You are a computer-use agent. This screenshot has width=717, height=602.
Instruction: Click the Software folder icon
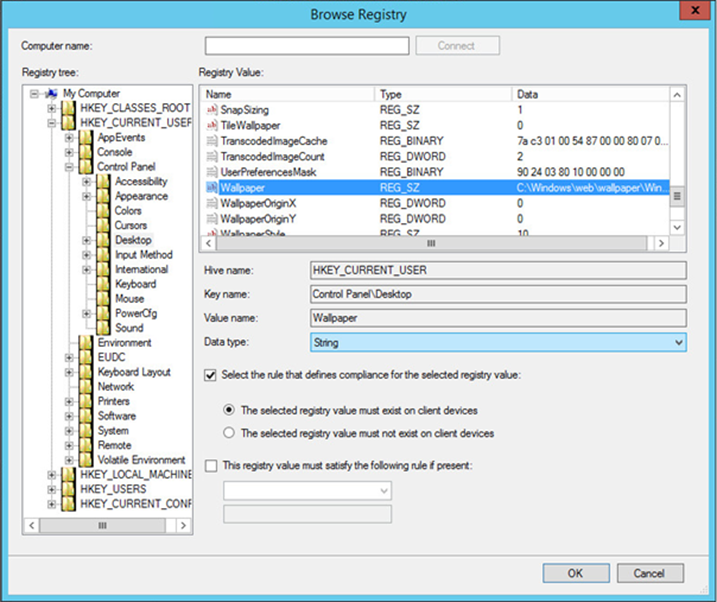[86, 416]
